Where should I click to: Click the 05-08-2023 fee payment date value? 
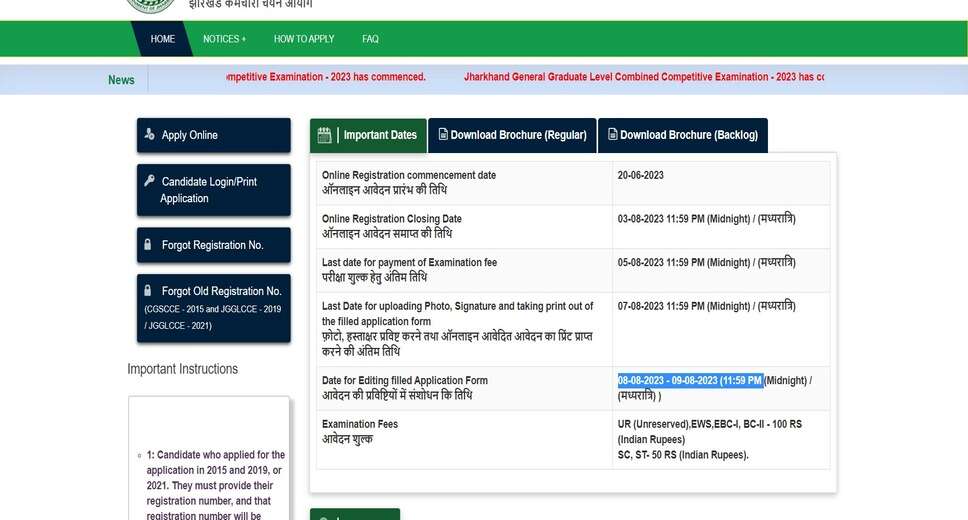[706, 262]
